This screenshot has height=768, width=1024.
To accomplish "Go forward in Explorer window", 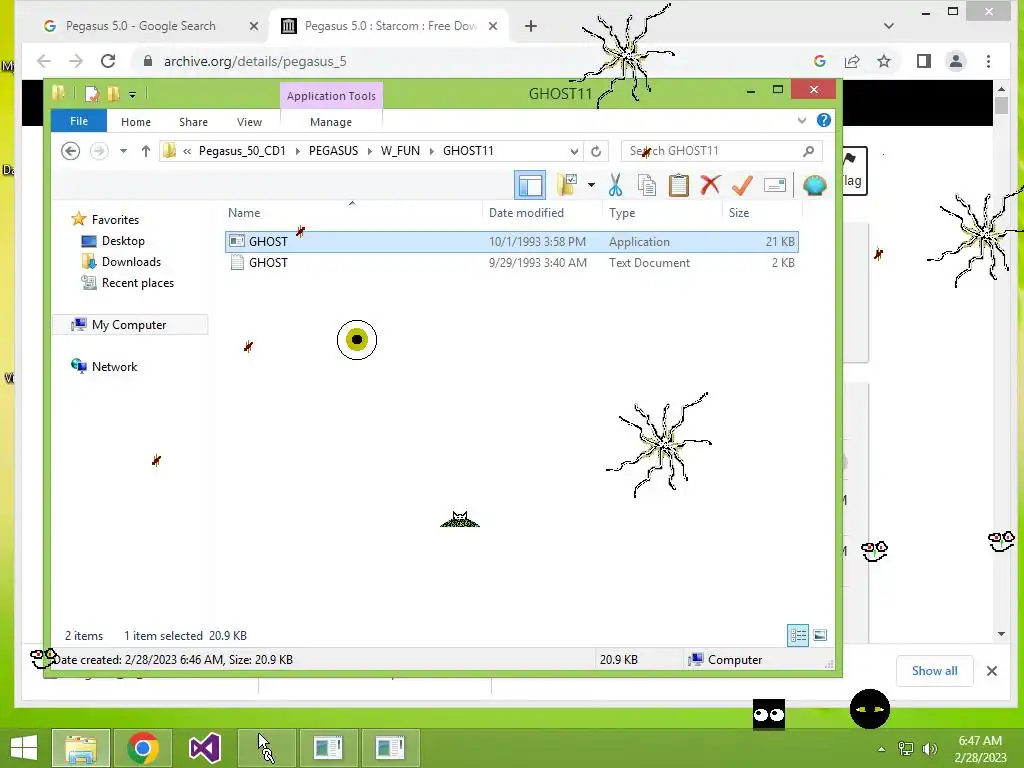I will coord(99,152).
